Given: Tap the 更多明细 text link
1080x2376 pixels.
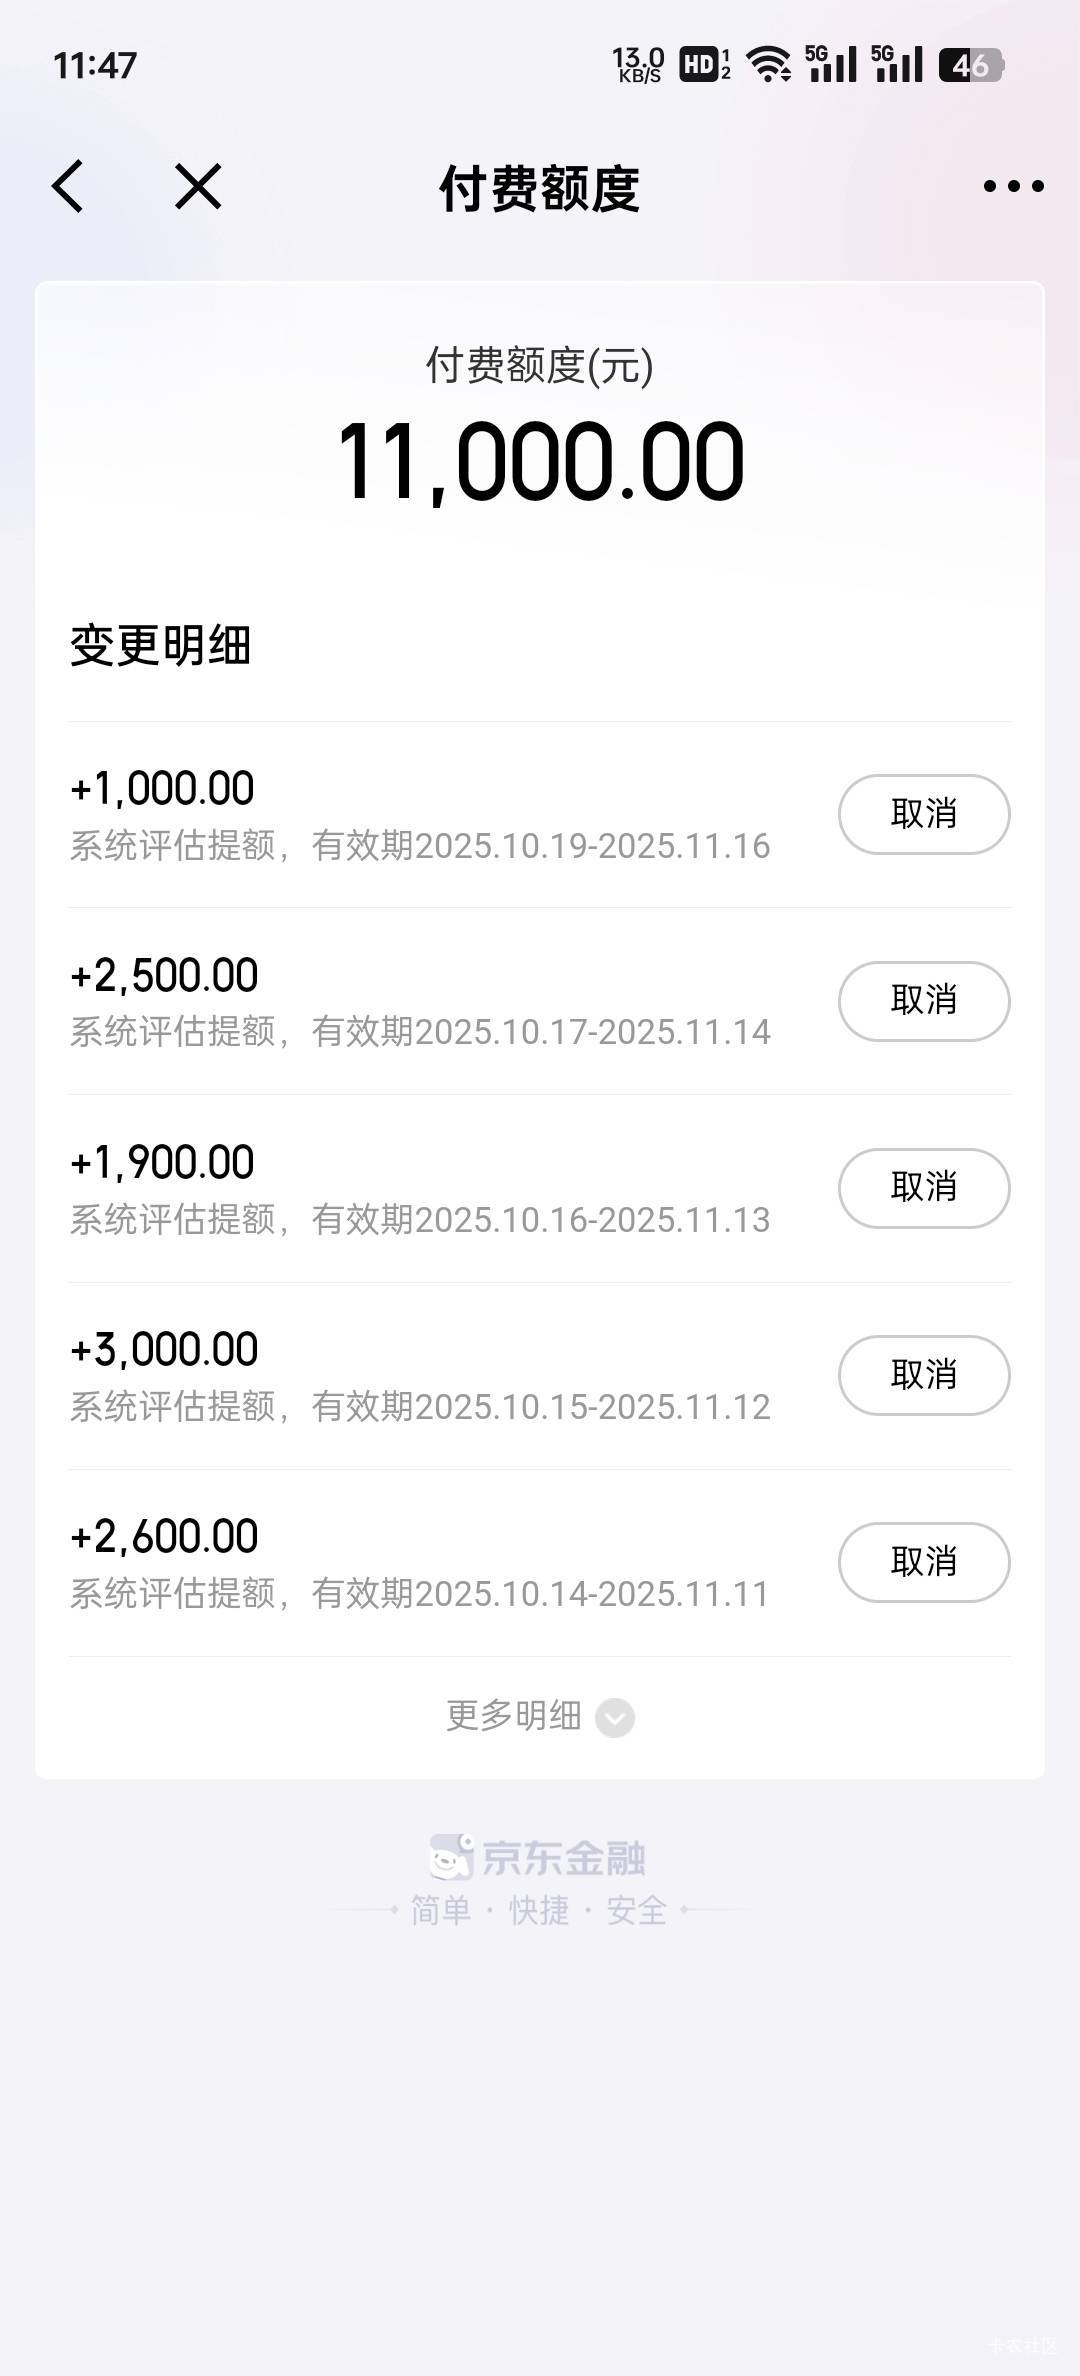Looking at the screenshot, I should pos(513,1716).
